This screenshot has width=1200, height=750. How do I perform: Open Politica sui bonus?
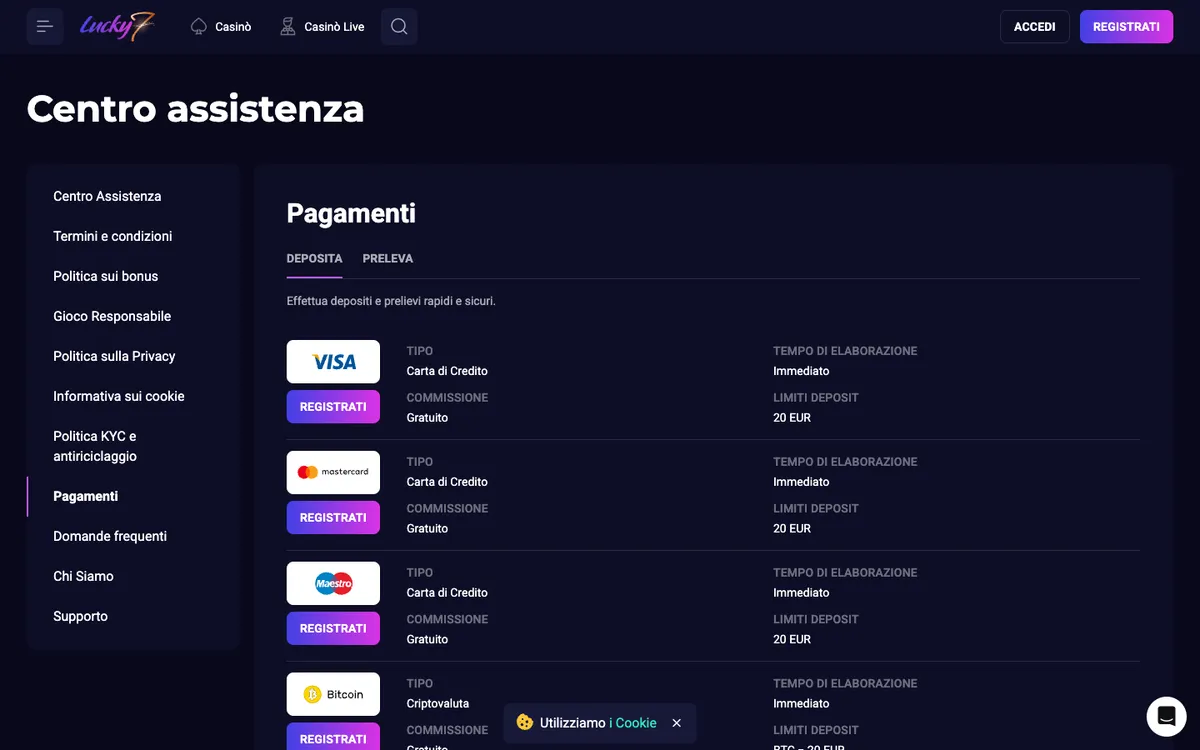pos(106,276)
